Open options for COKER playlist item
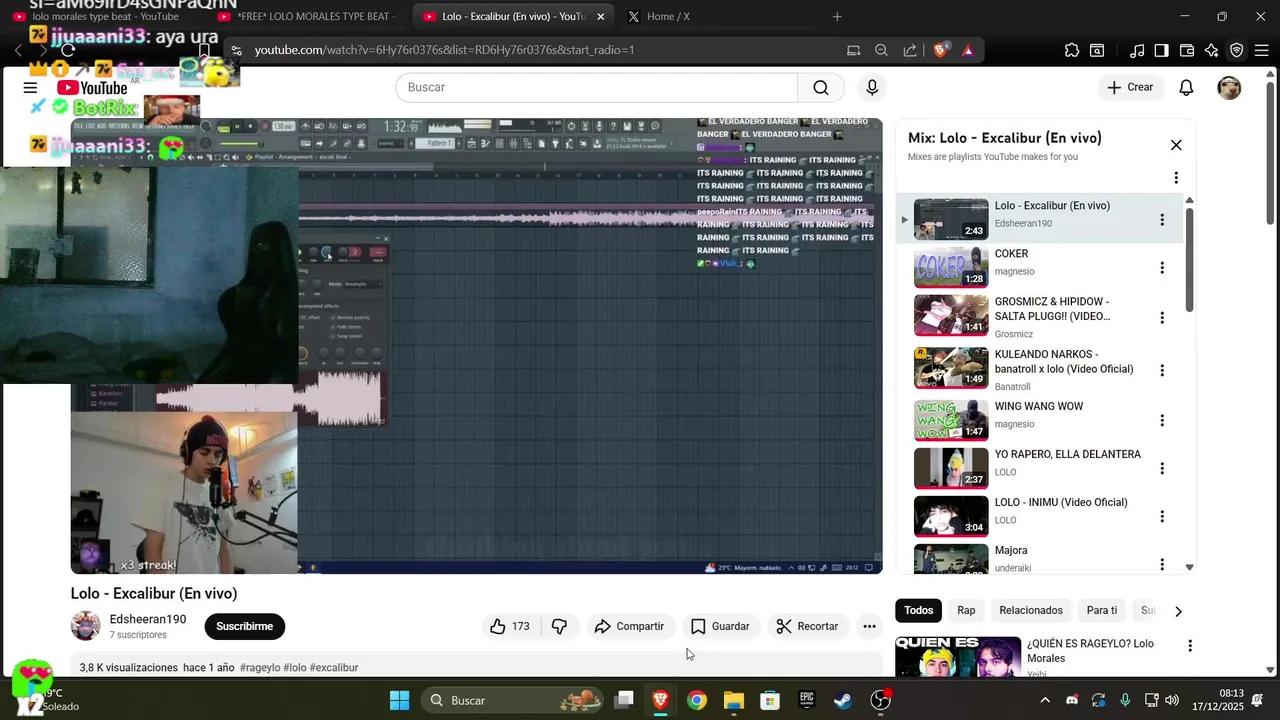This screenshot has width=1280, height=720. click(x=1162, y=268)
